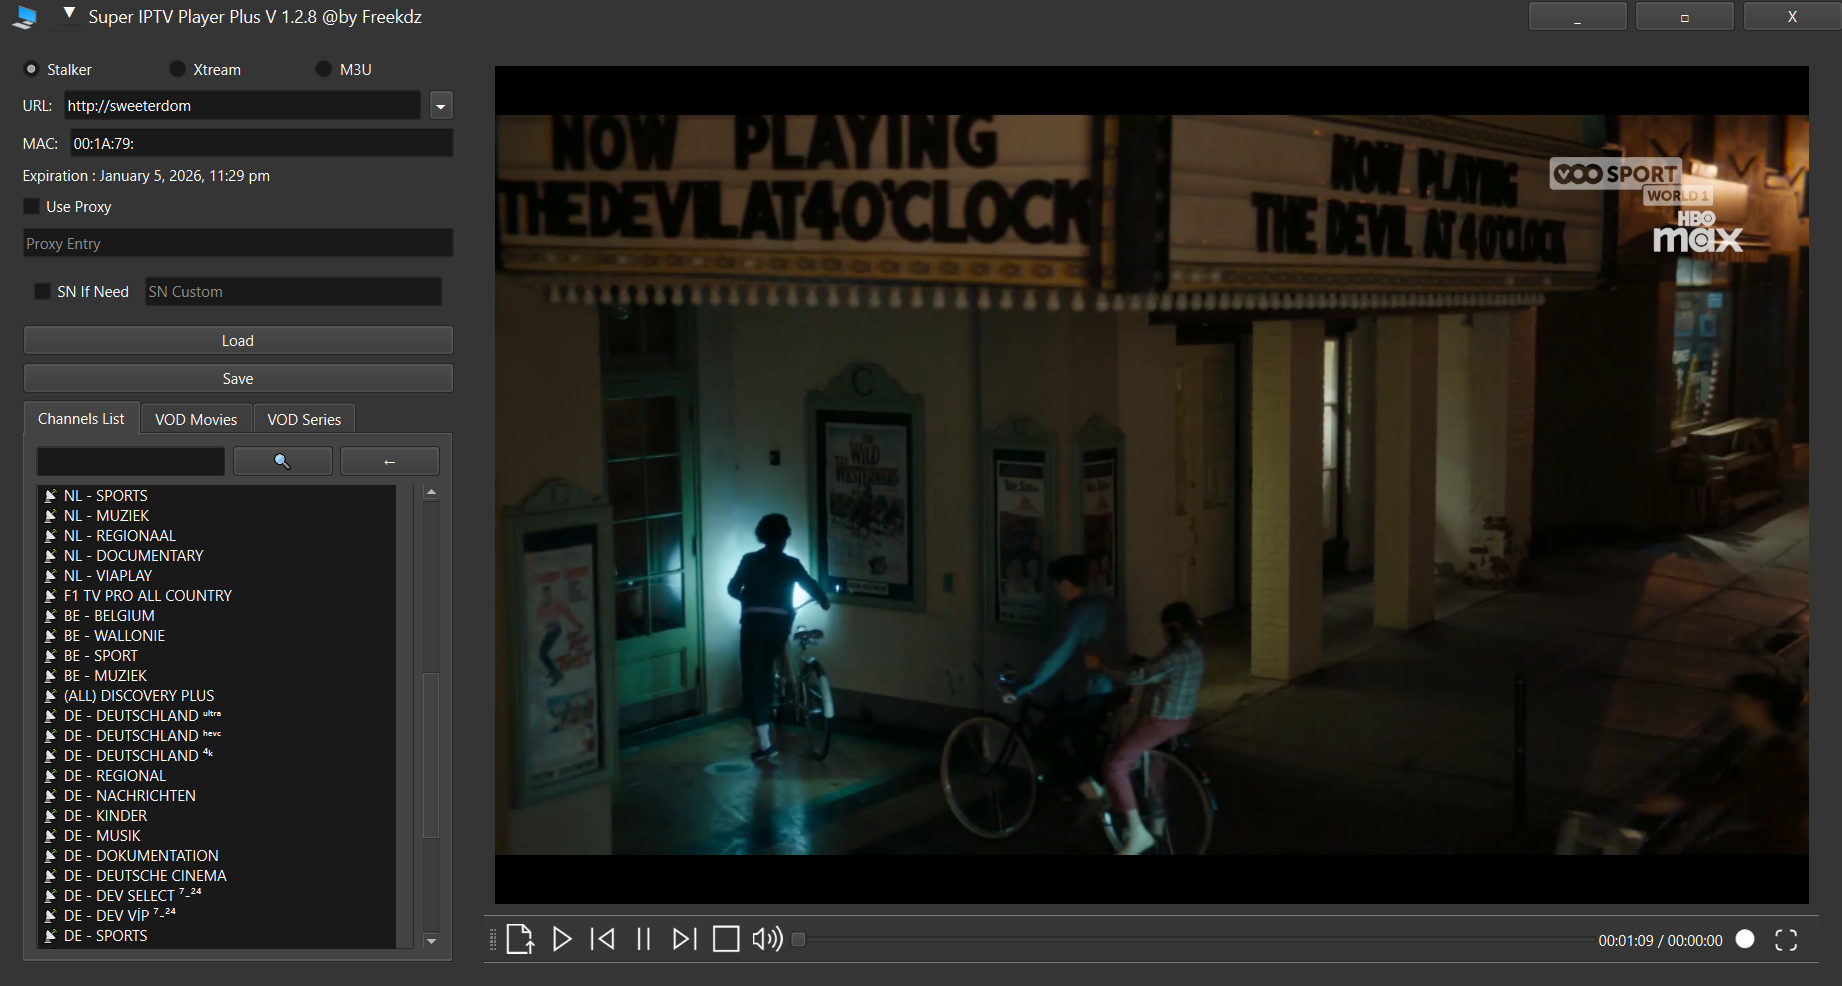Enable the Use Proxy checkbox

pos(32,206)
